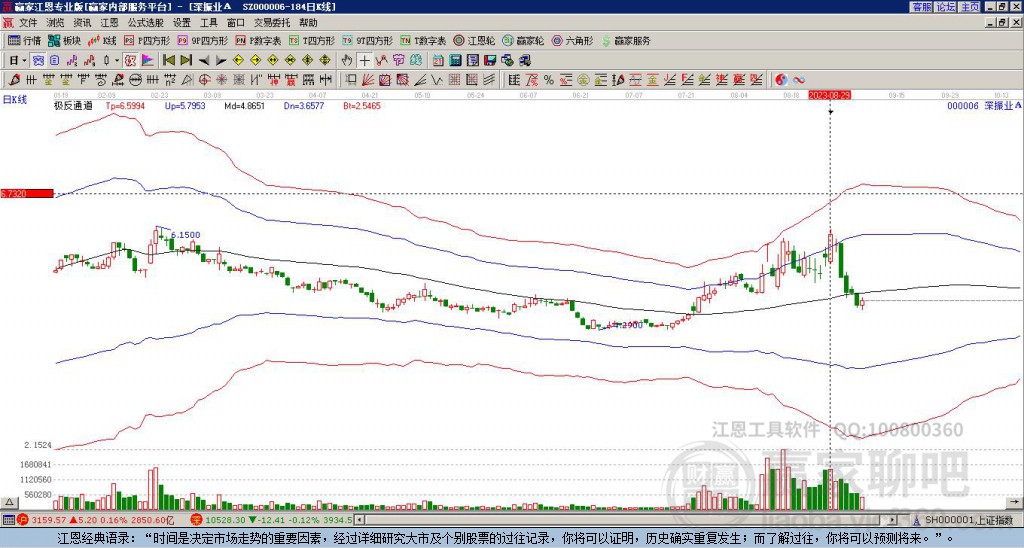
Task: Click the red circular target tool icon
Action: point(204,80)
